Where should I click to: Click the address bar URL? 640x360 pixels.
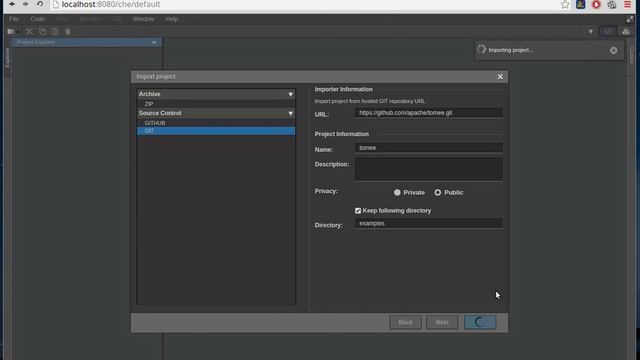click(x=111, y=4)
